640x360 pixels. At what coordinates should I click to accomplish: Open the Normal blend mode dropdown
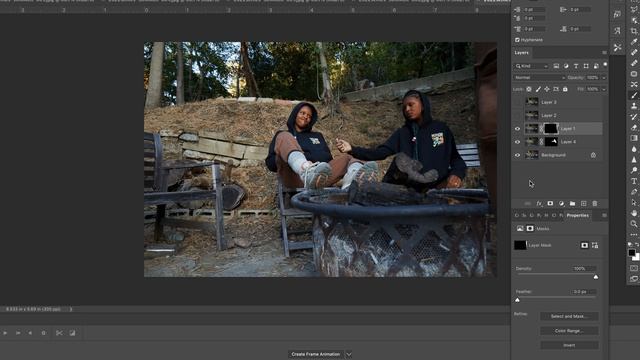(x=539, y=78)
